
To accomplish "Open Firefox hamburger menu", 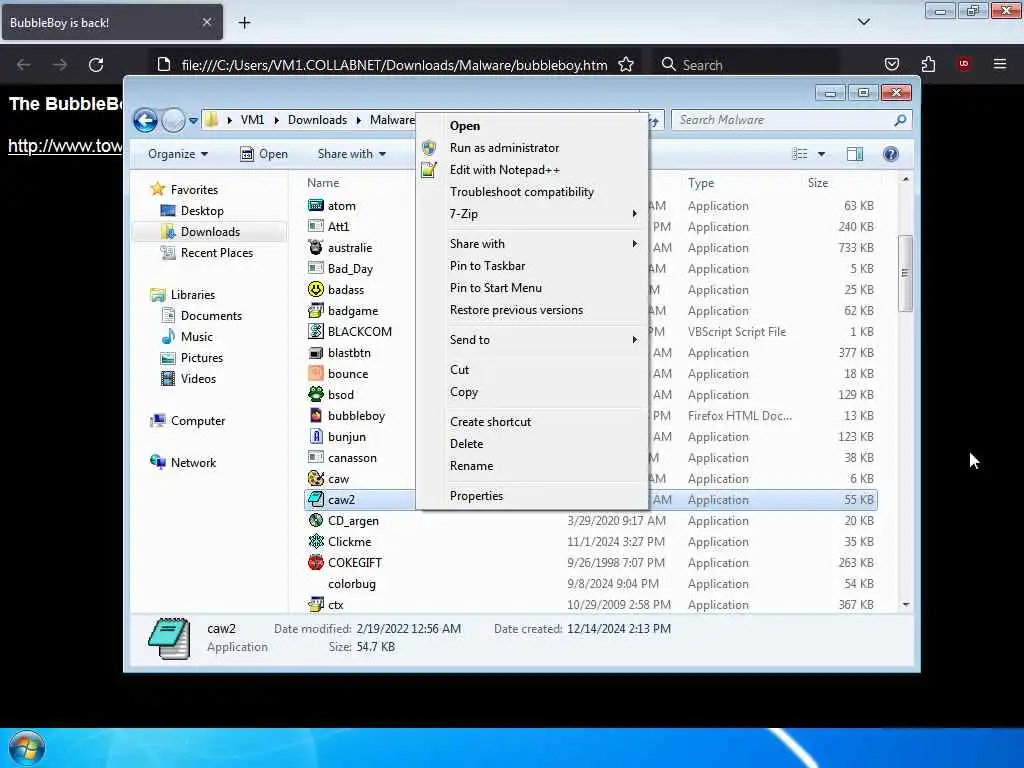I will point(999,64).
